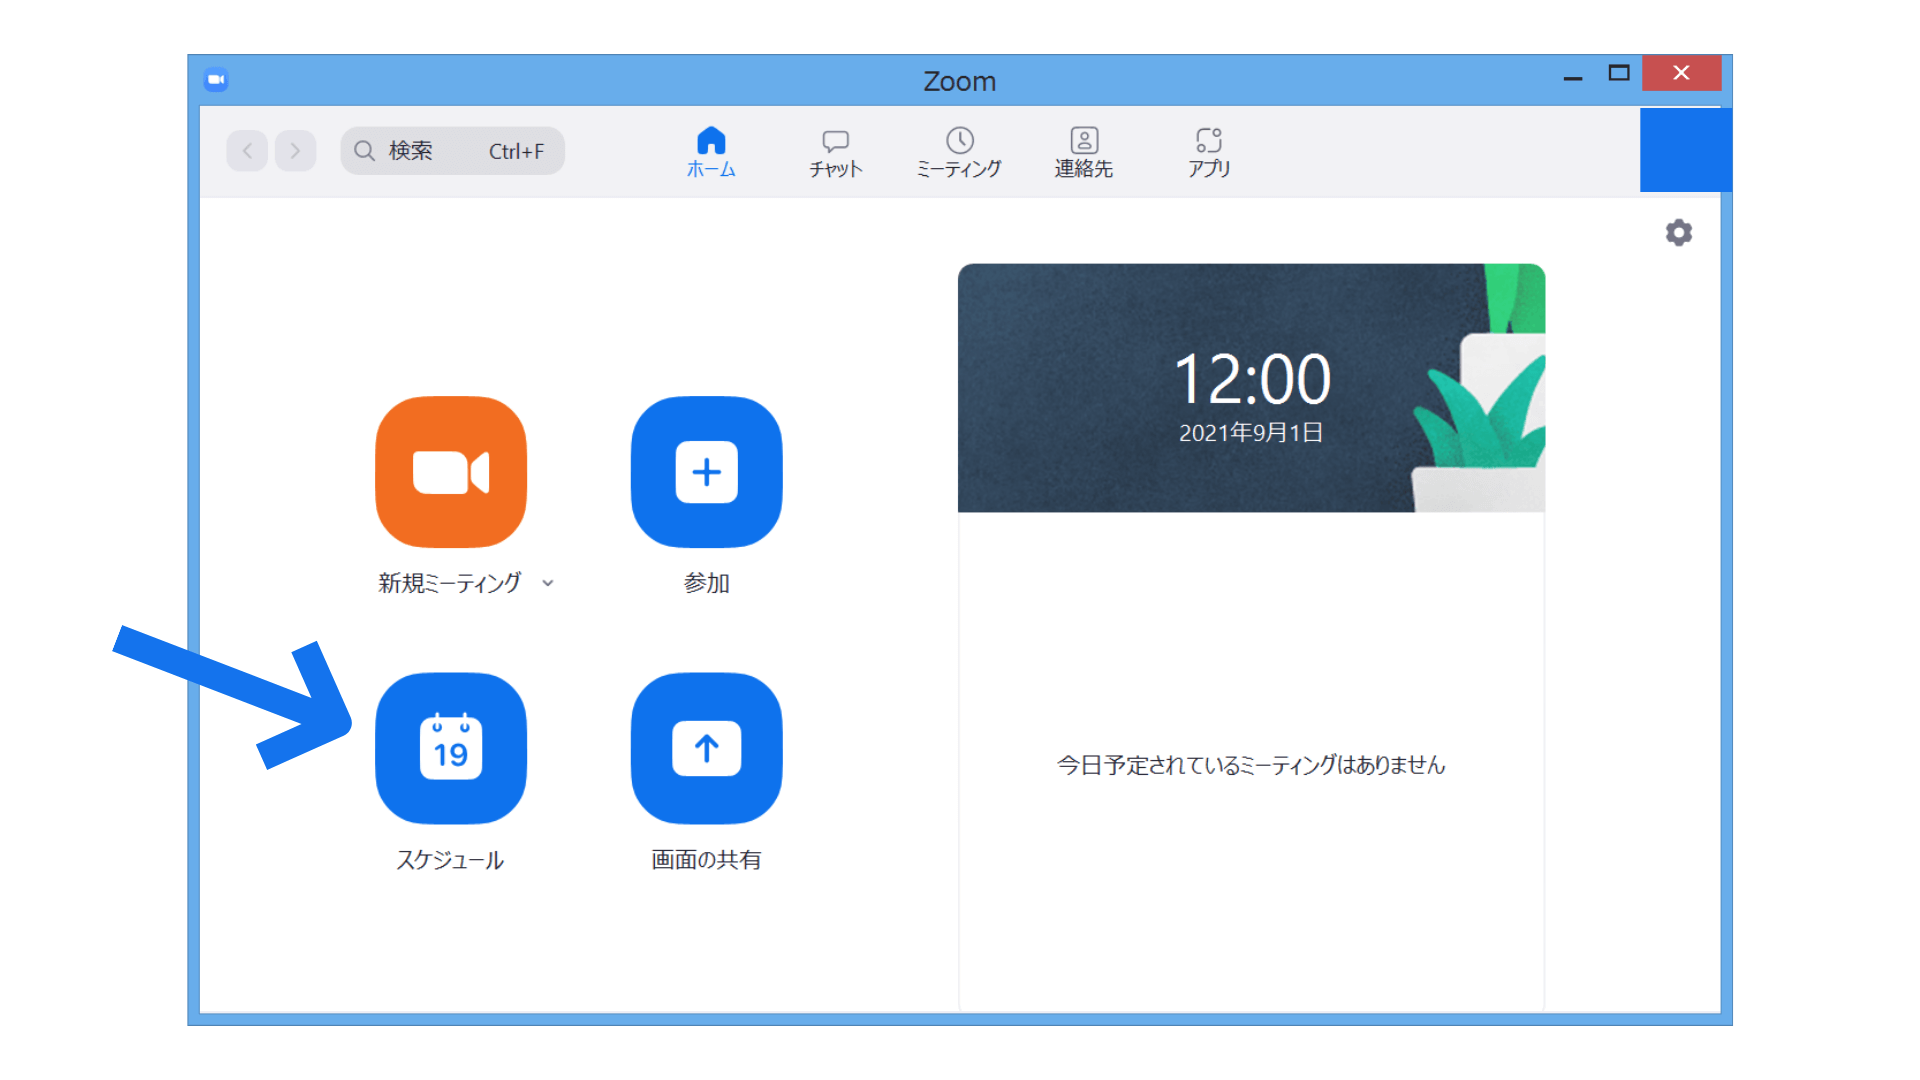
Task: Click the Share Screen (画面の共有) arrow icon
Action: click(x=706, y=748)
